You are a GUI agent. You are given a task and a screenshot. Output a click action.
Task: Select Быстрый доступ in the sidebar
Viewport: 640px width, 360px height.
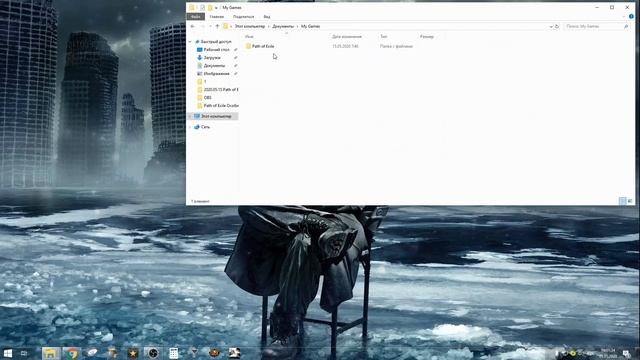(x=213, y=42)
